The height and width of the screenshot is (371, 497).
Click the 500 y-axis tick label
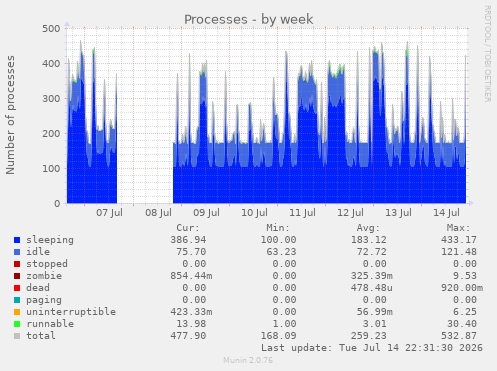click(x=51, y=29)
